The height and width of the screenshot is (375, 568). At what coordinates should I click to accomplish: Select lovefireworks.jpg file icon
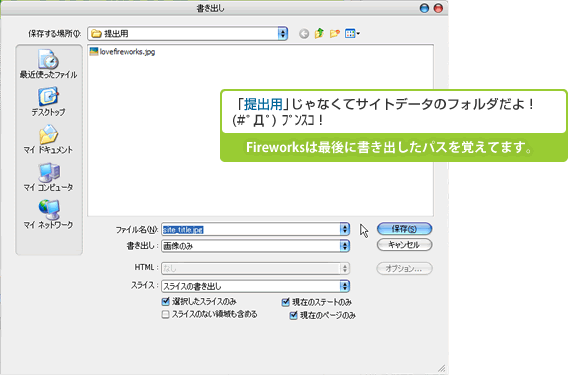94,51
